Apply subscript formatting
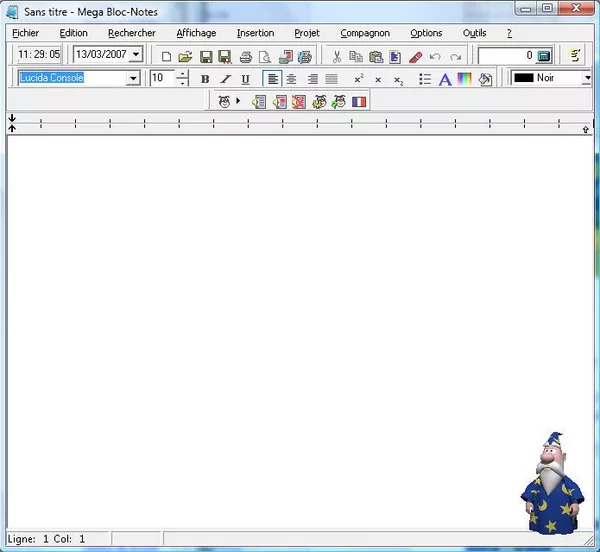 click(x=398, y=80)
